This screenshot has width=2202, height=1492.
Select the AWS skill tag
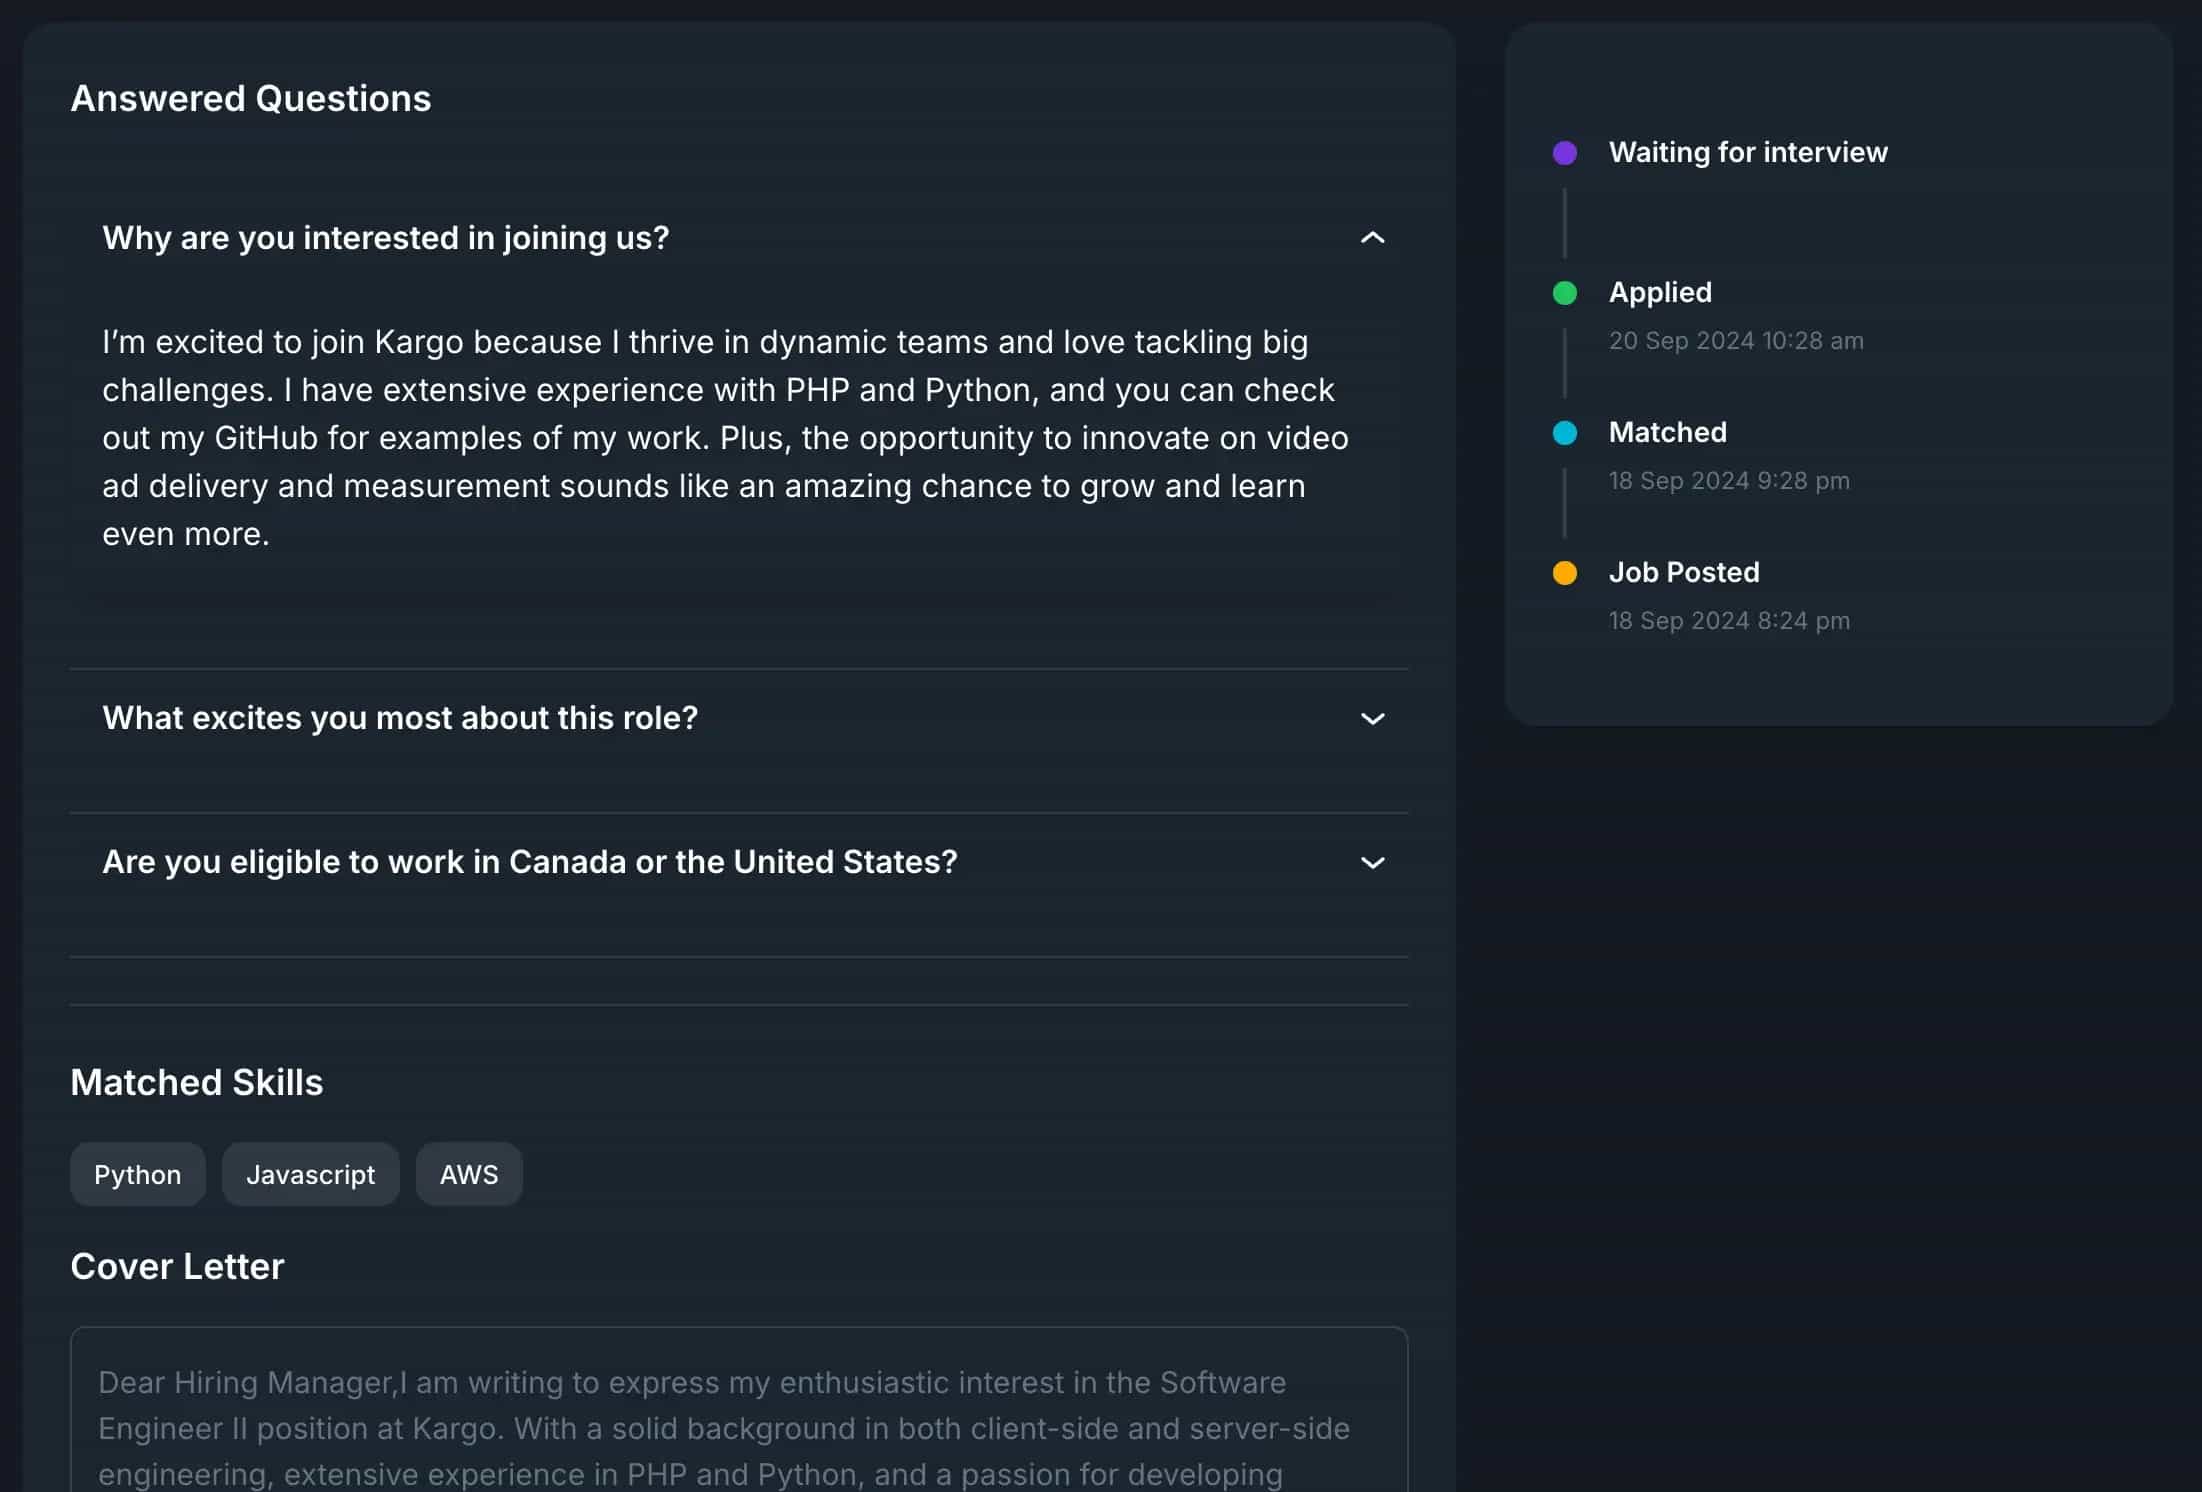pos(468,1174)
